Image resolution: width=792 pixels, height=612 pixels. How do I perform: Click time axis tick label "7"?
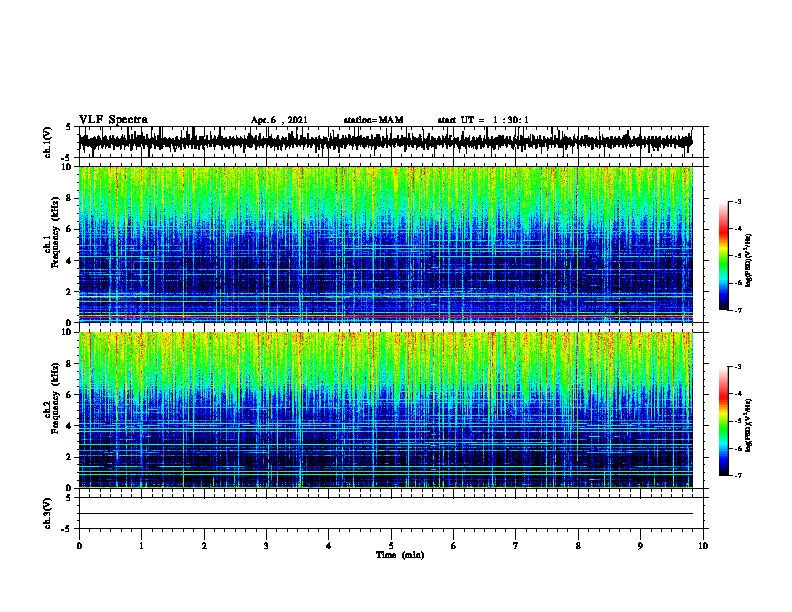coord(516,546)
